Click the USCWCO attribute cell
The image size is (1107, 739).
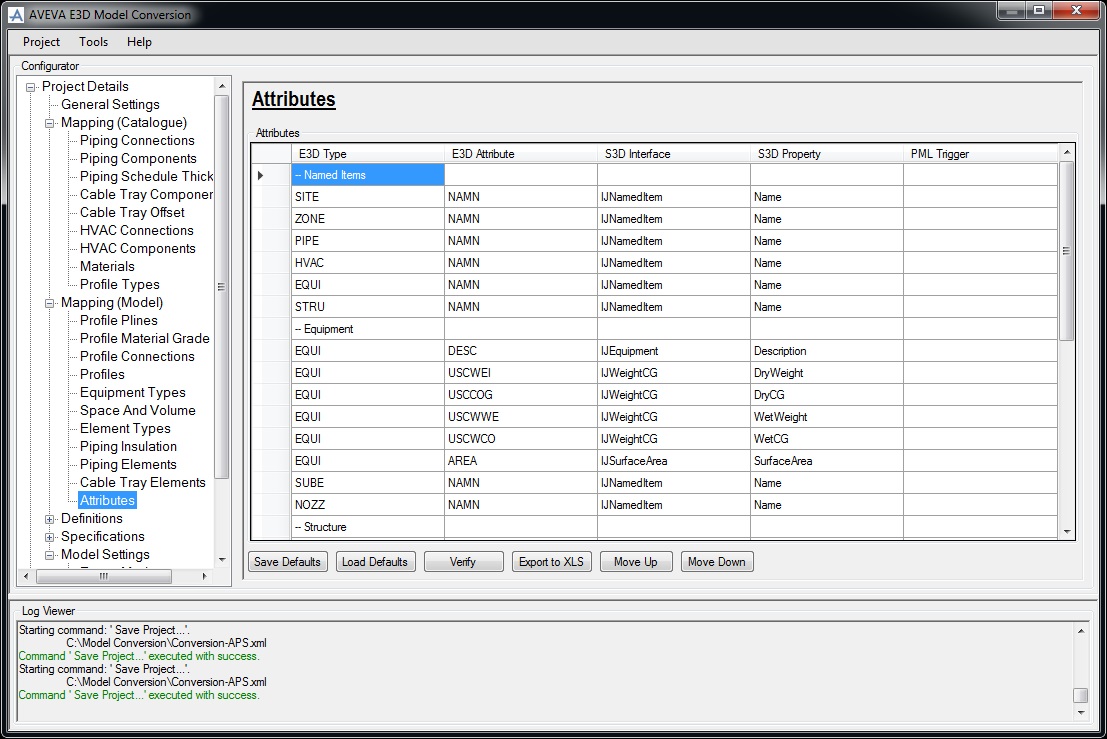point(521,438)
